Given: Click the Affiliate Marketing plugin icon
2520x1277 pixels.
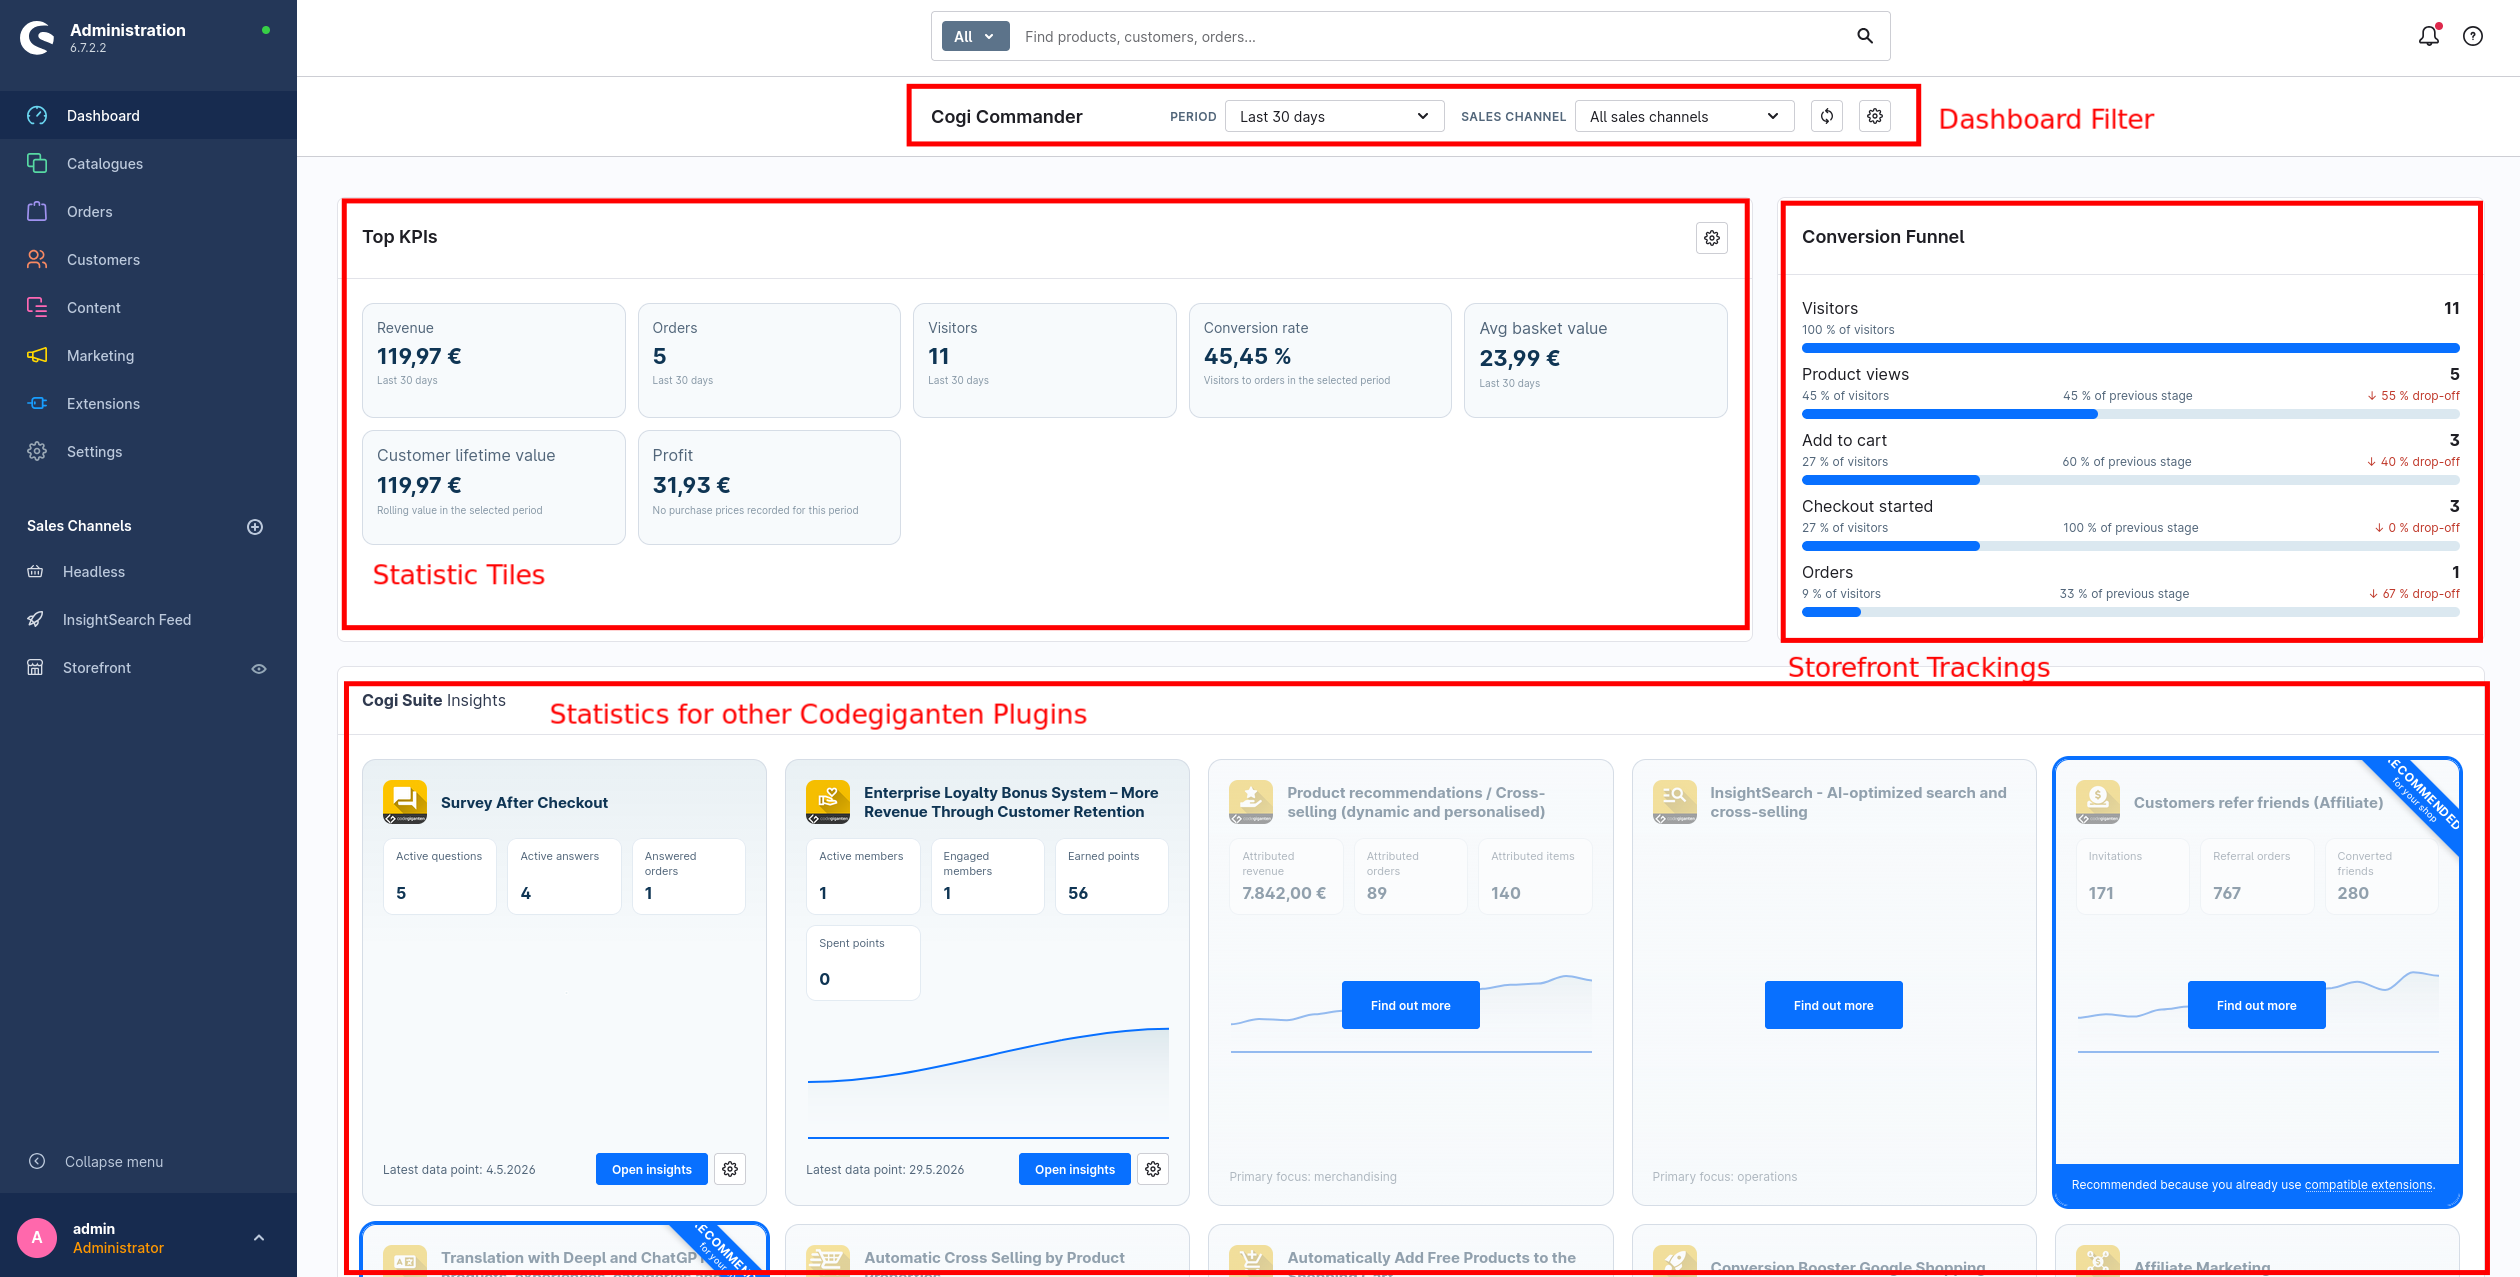Looking at the screenshot, I should [x=2098, y=1260].
